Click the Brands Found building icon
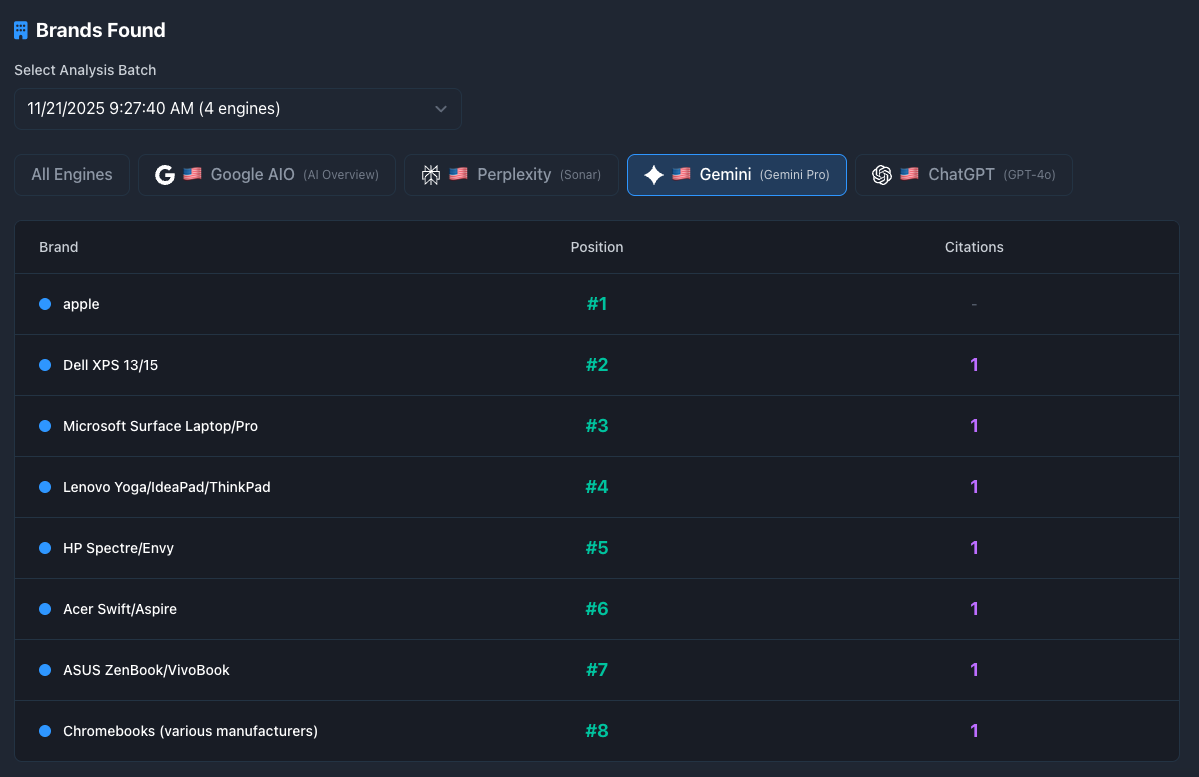 (x=21, y=31)
